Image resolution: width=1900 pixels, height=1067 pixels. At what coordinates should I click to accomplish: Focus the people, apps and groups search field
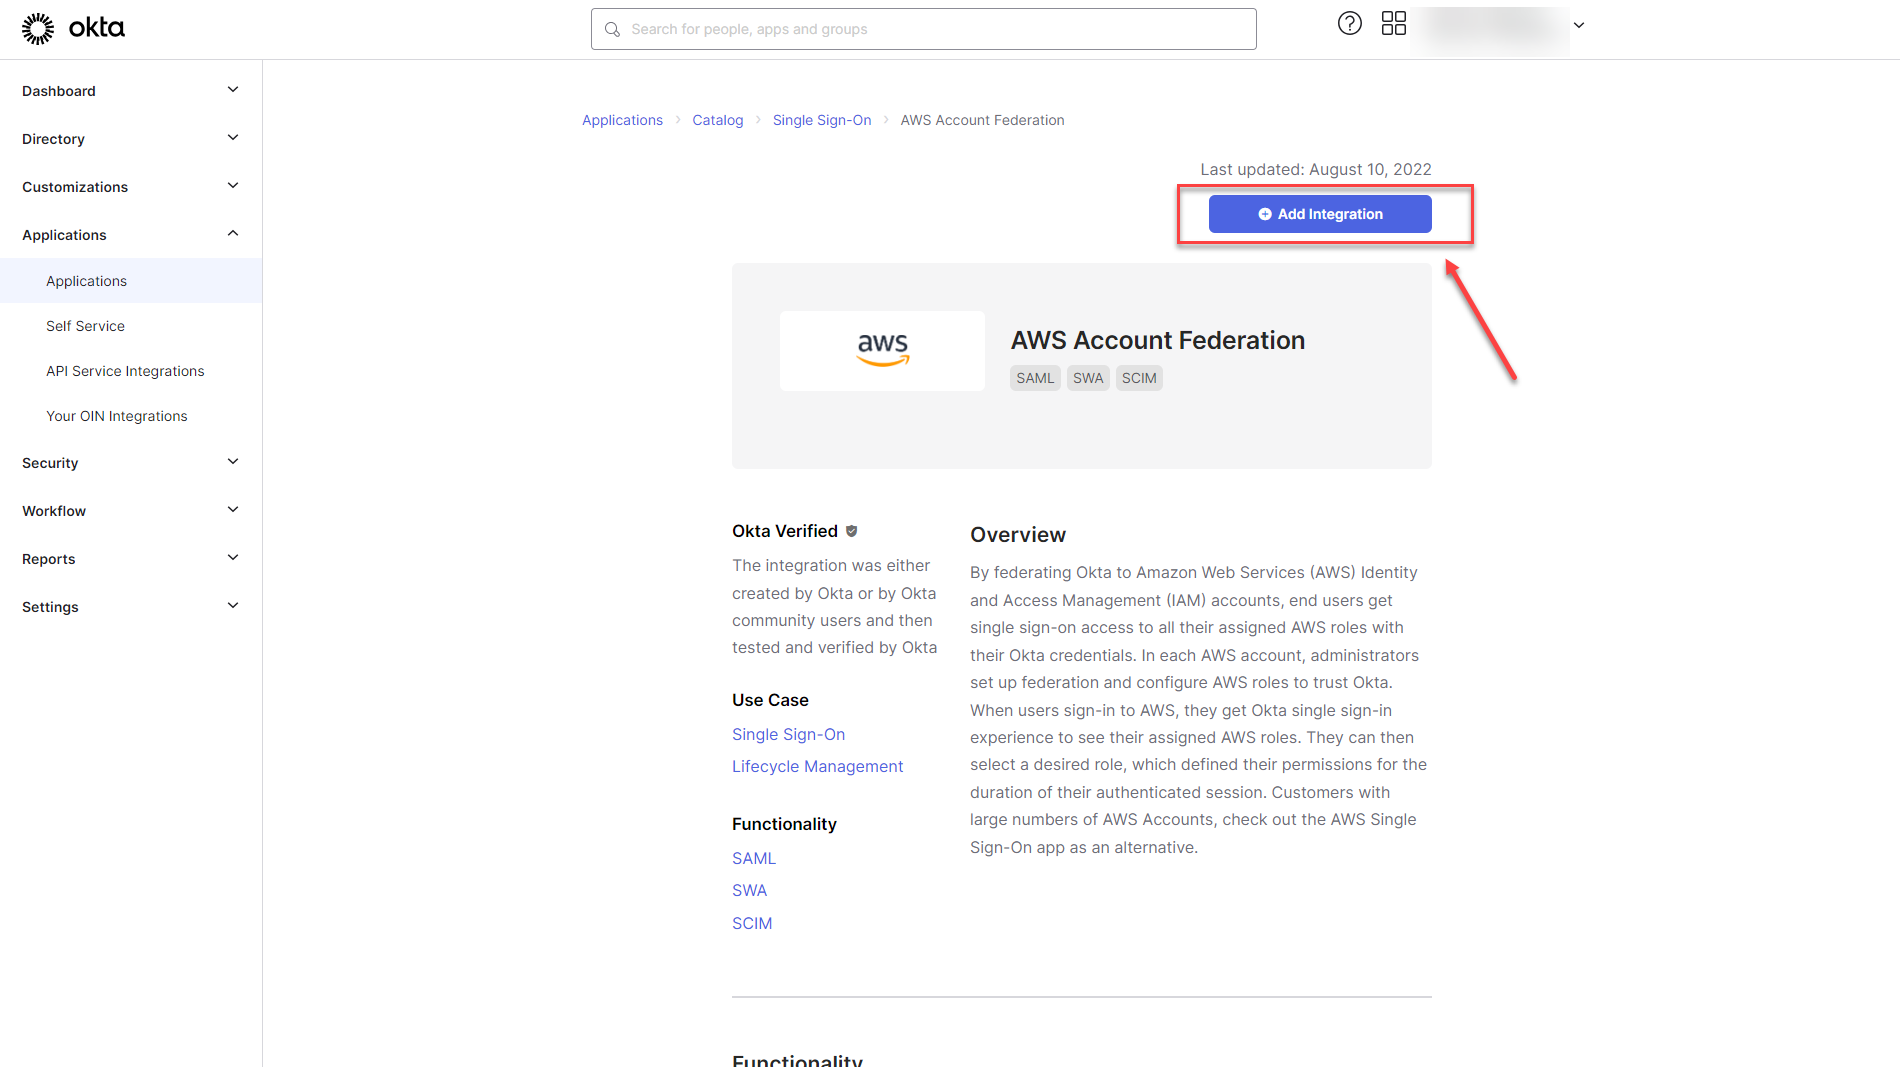(x=924, y=29)
